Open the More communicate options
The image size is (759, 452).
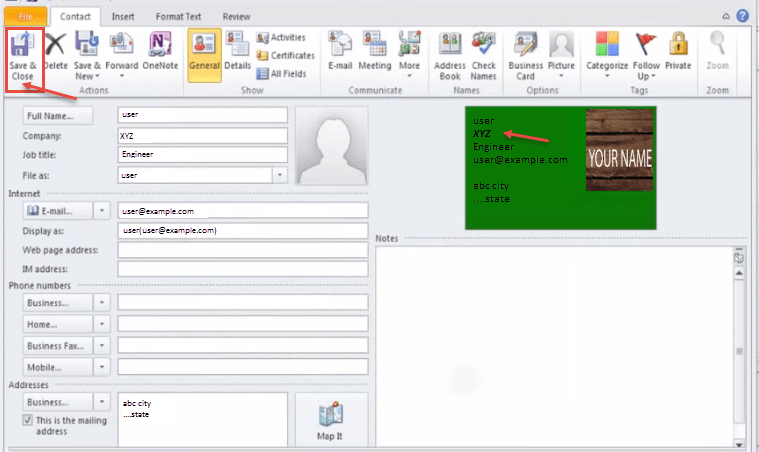coord(410,55)
